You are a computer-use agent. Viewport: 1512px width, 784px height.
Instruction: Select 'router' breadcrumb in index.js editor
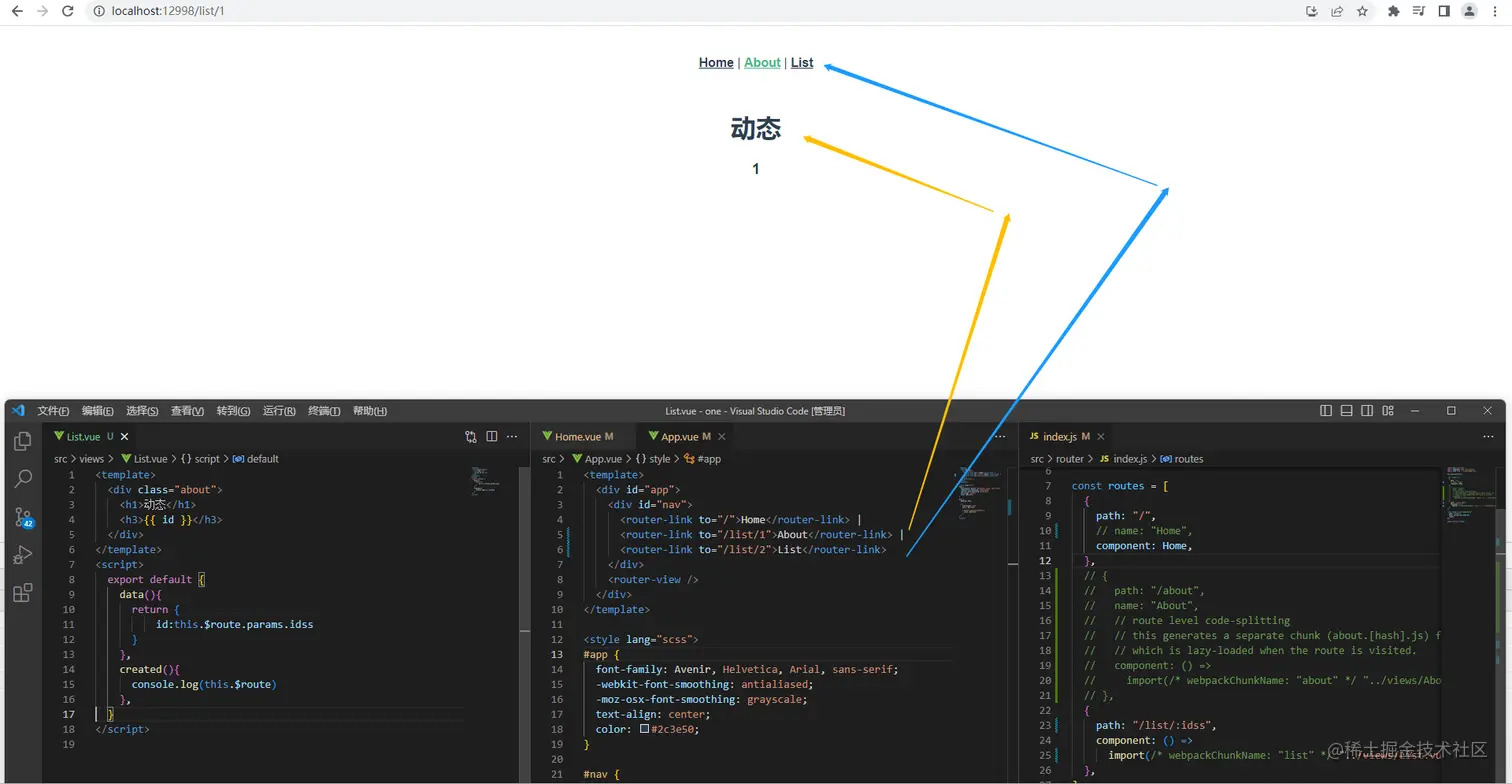[1070, 459]
